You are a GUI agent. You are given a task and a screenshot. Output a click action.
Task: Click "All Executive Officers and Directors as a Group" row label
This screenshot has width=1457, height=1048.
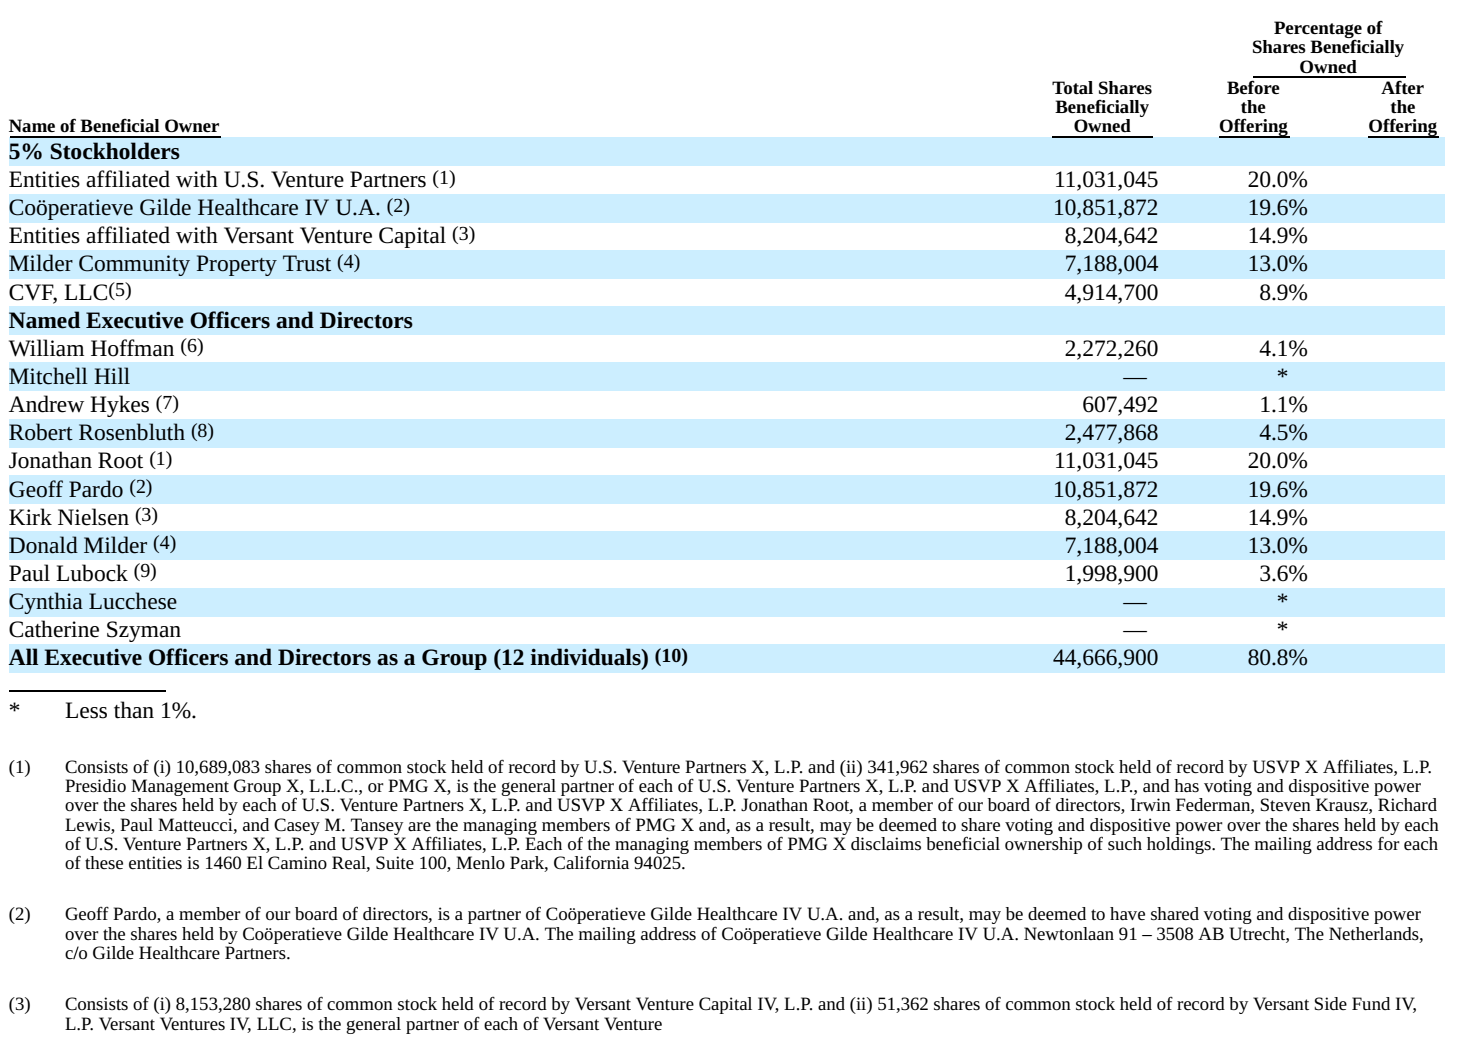[329, 658]
